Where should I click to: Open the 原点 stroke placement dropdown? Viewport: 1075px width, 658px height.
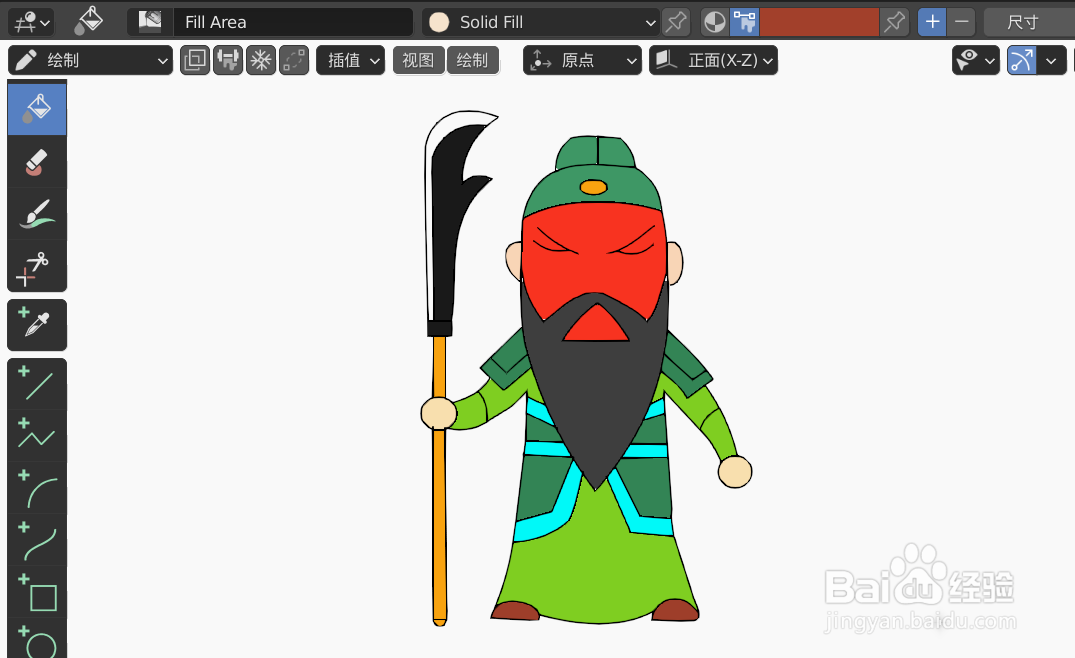[582, 60]
